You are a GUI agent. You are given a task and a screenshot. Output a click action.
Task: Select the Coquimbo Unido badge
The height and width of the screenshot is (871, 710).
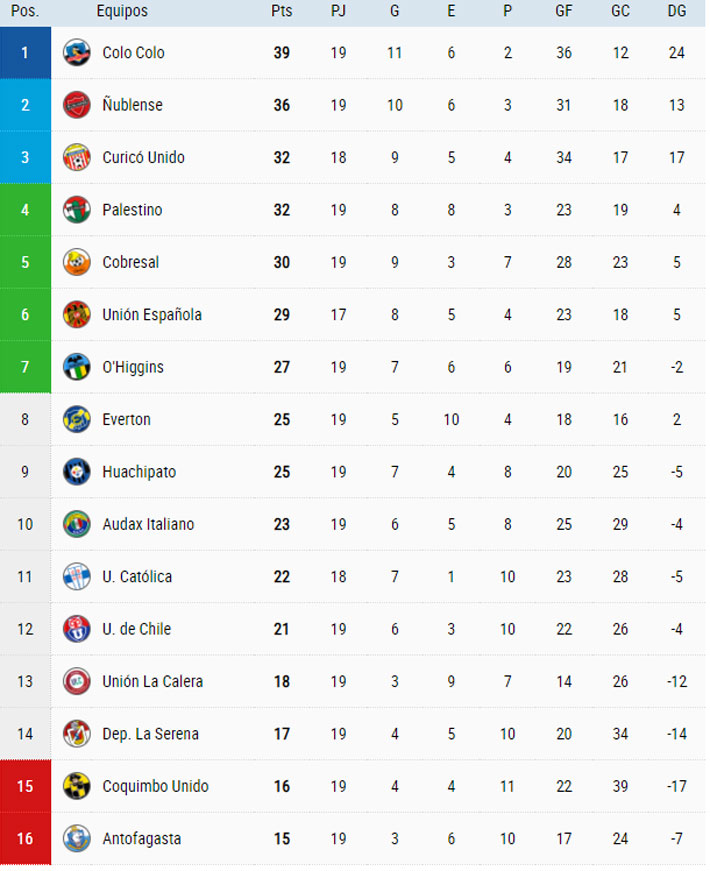tap(76, 786)
